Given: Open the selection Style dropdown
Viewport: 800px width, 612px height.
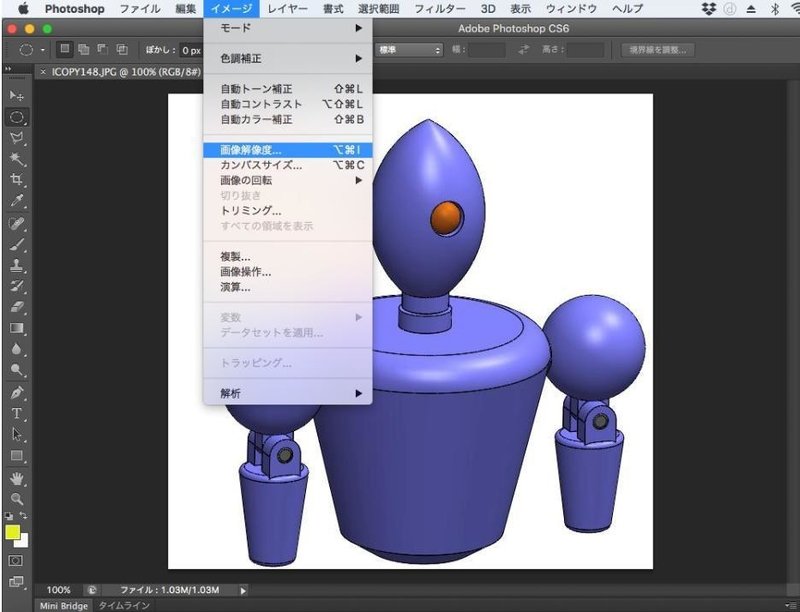Looking at the screenshot, I should [410, 50].
